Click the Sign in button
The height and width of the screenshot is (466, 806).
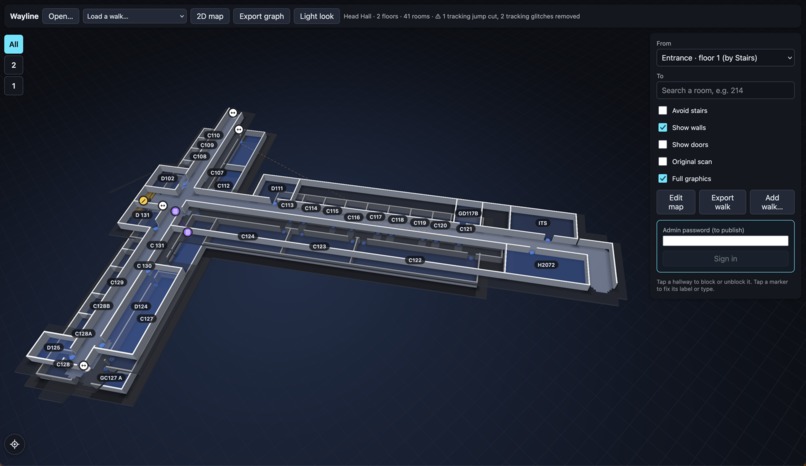tap(725, 259)
